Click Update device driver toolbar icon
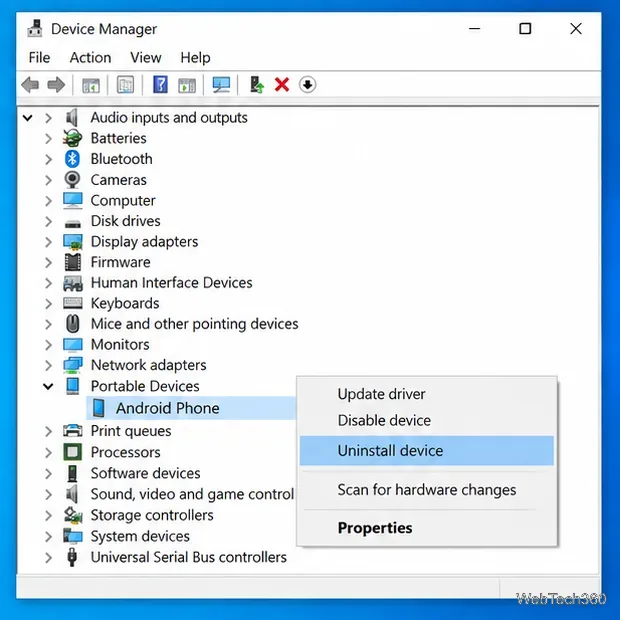620x620 pixels. (257, 85)
